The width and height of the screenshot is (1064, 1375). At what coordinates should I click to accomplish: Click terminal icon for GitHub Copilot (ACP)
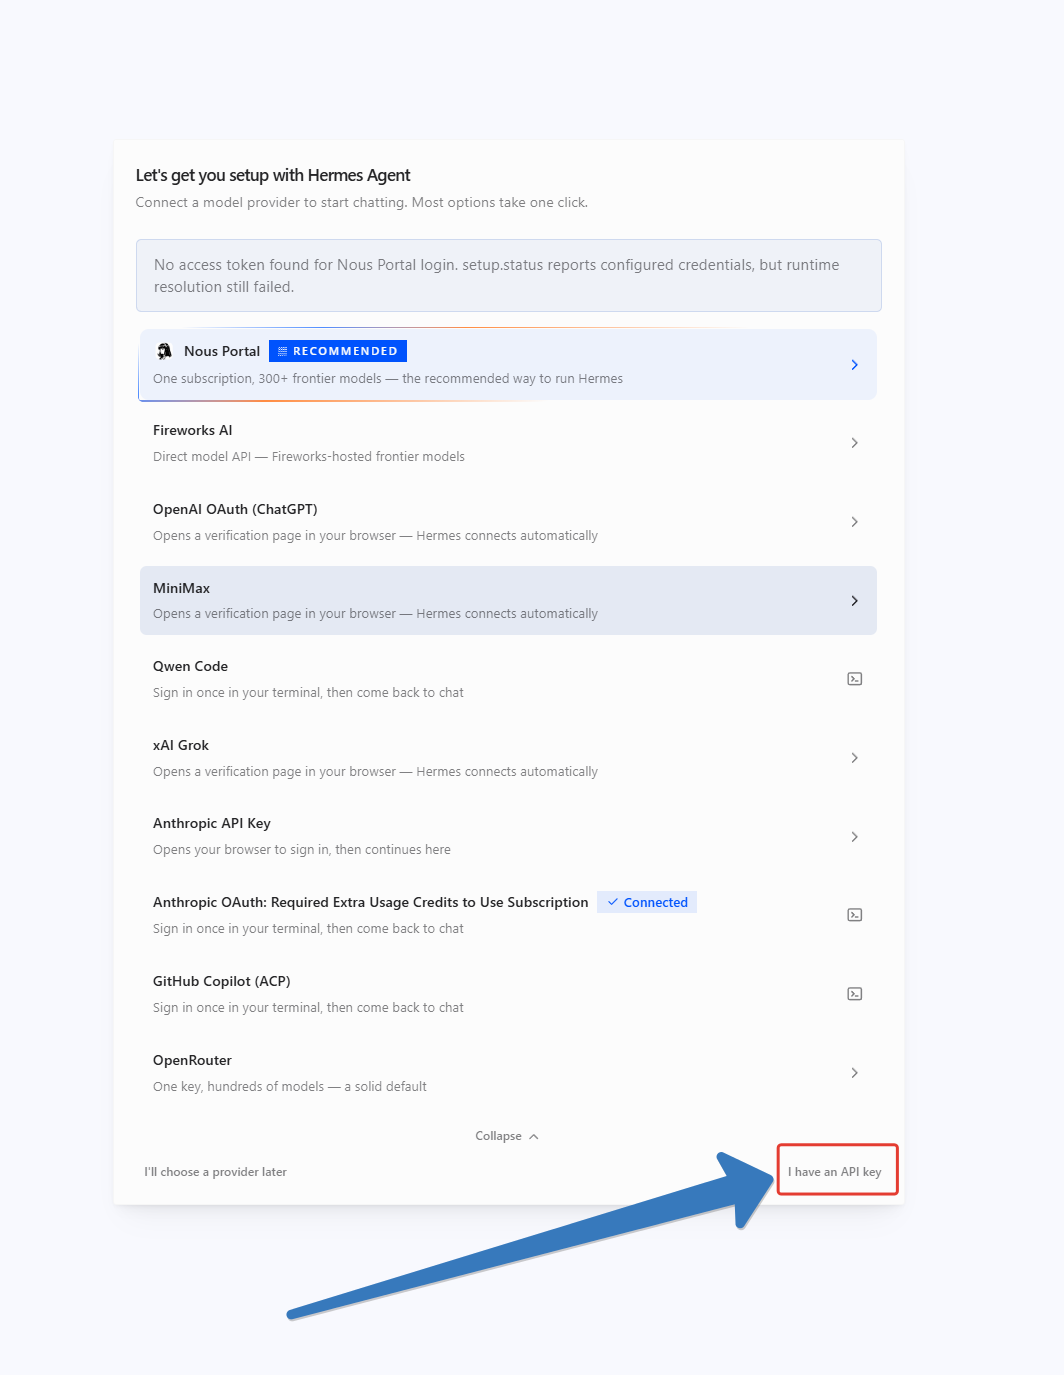click(855, 994)
